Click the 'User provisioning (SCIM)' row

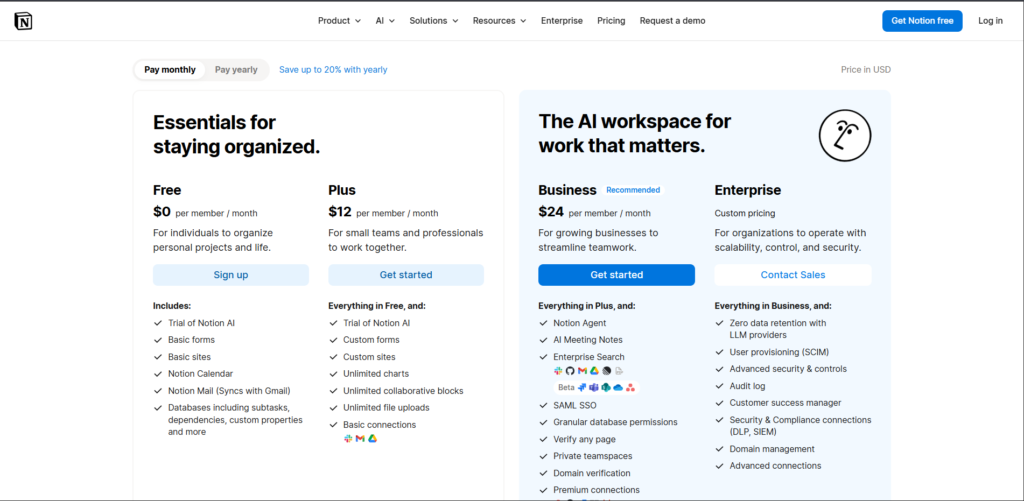click(779, 352)
